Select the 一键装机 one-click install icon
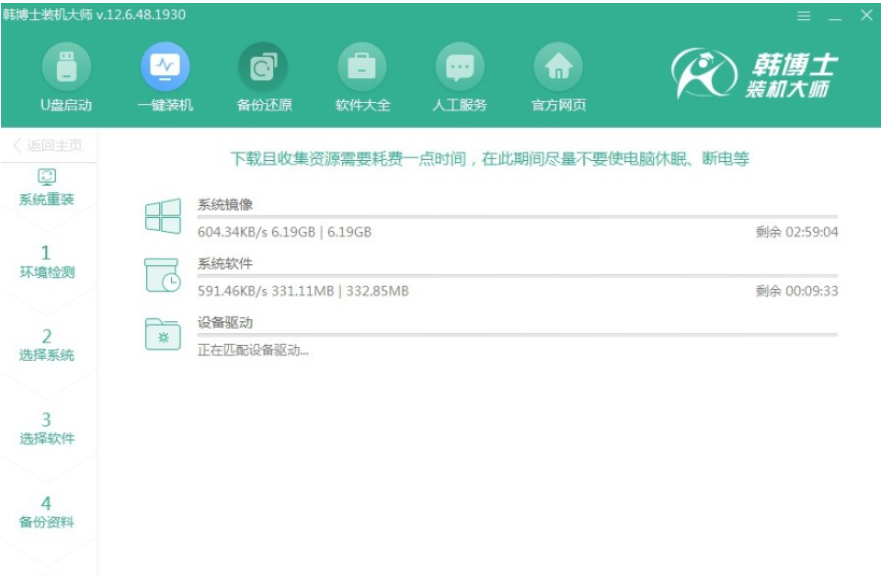The width and height of the screenshot is (887, 581). (x=164, y=68)
